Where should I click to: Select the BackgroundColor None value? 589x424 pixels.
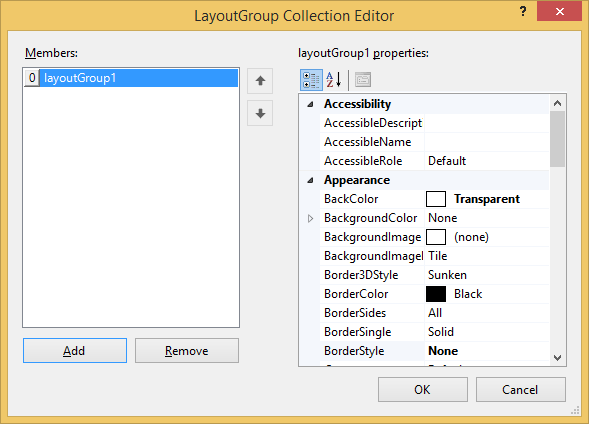coord(443,218)
